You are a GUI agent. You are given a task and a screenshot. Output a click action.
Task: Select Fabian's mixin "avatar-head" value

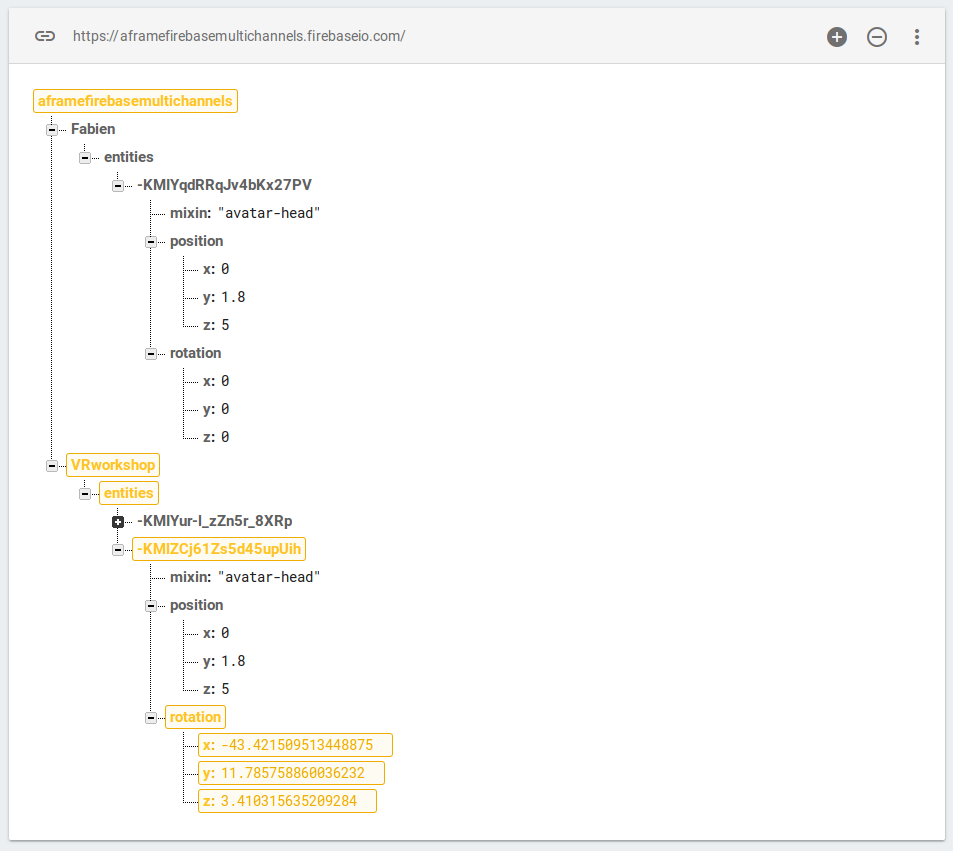pos(269,213)
